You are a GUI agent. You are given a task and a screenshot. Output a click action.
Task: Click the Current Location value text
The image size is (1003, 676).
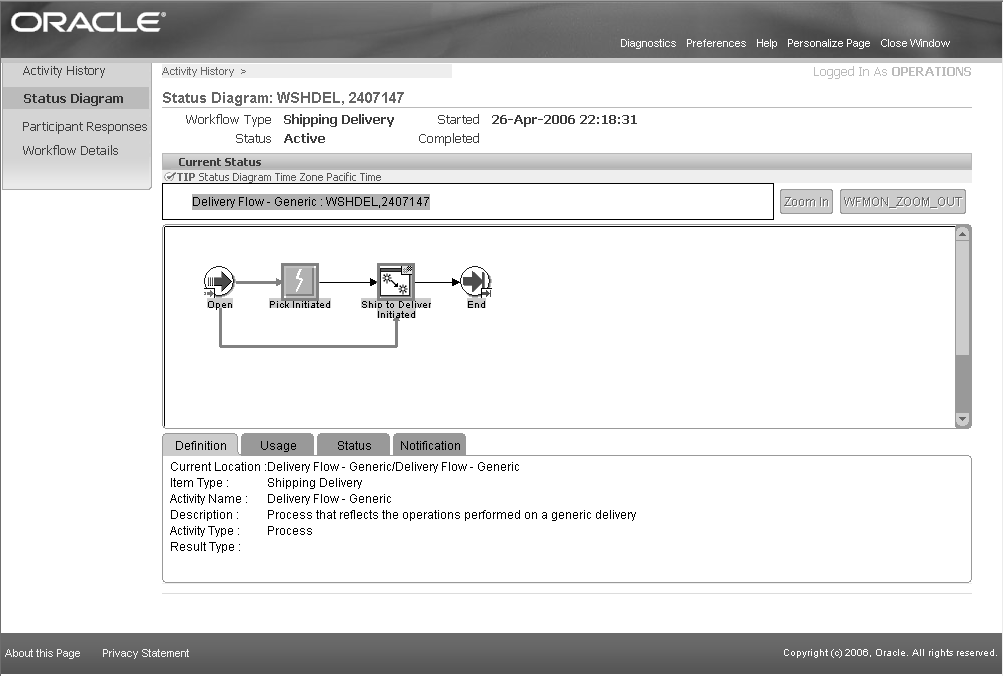[393, 467]
